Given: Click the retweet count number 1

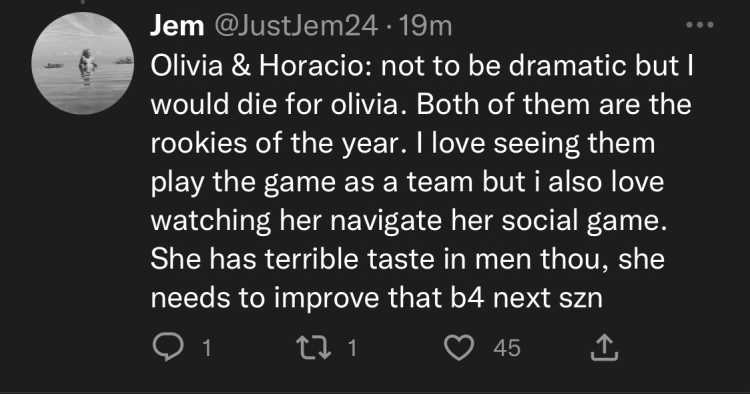Looking at the screenshot, I should pyautogui.click(x=353, y=348).
